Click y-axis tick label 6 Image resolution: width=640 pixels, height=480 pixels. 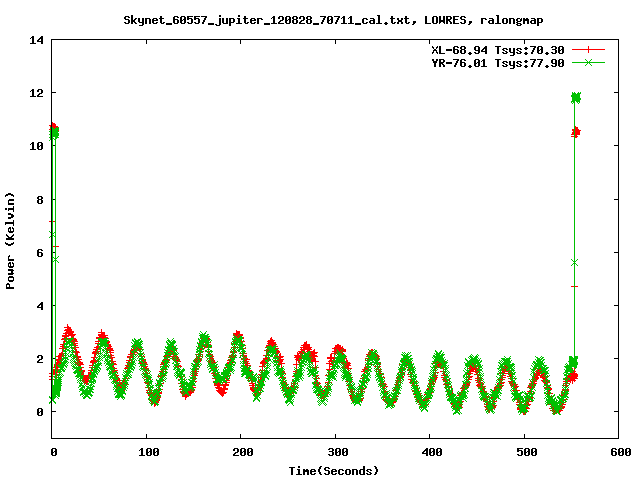click(40, 253)
